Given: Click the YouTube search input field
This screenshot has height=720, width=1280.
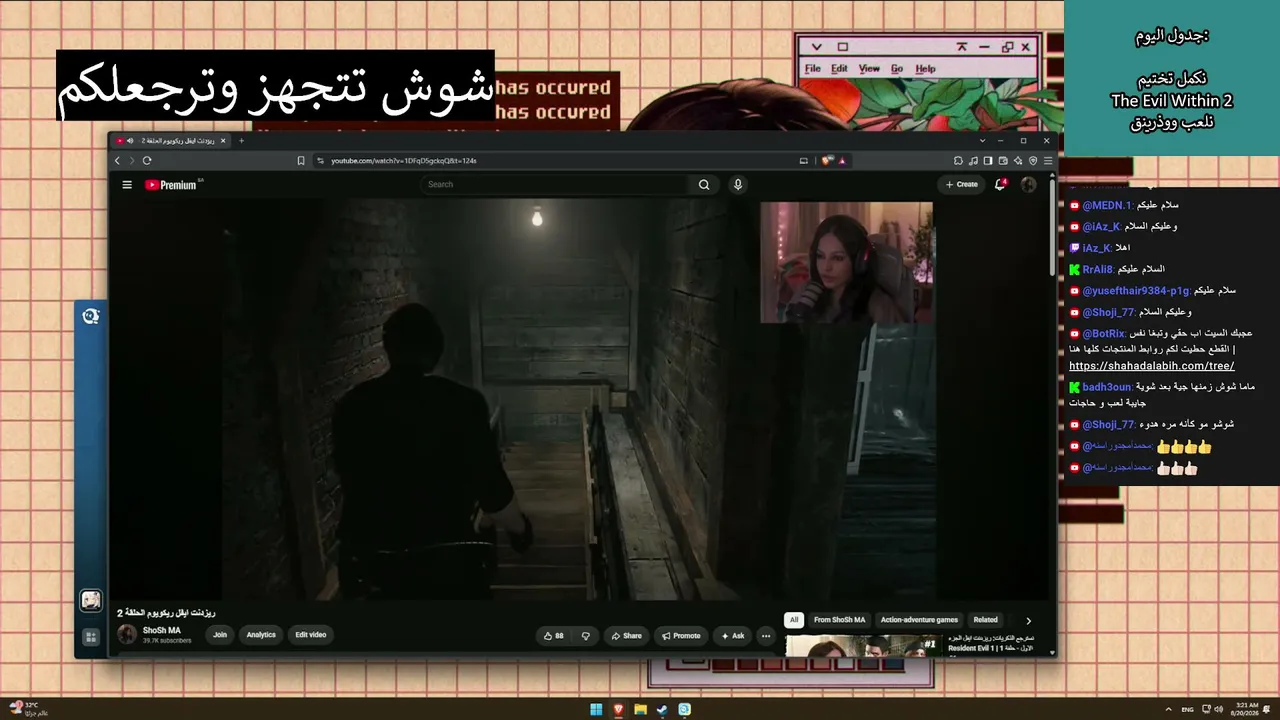Looking at the screenshot, I should pyautogui.click(x=555, y=185).
